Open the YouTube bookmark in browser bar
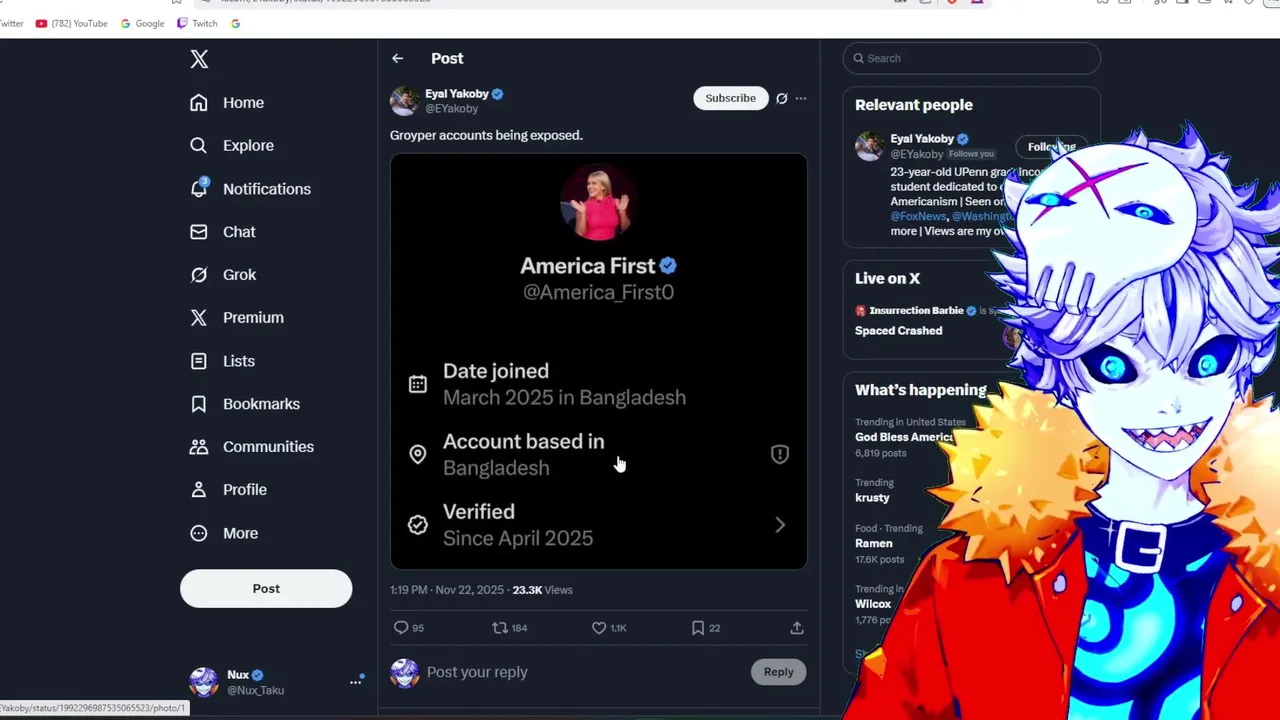The image size is (1280, 720). point(71,23)
